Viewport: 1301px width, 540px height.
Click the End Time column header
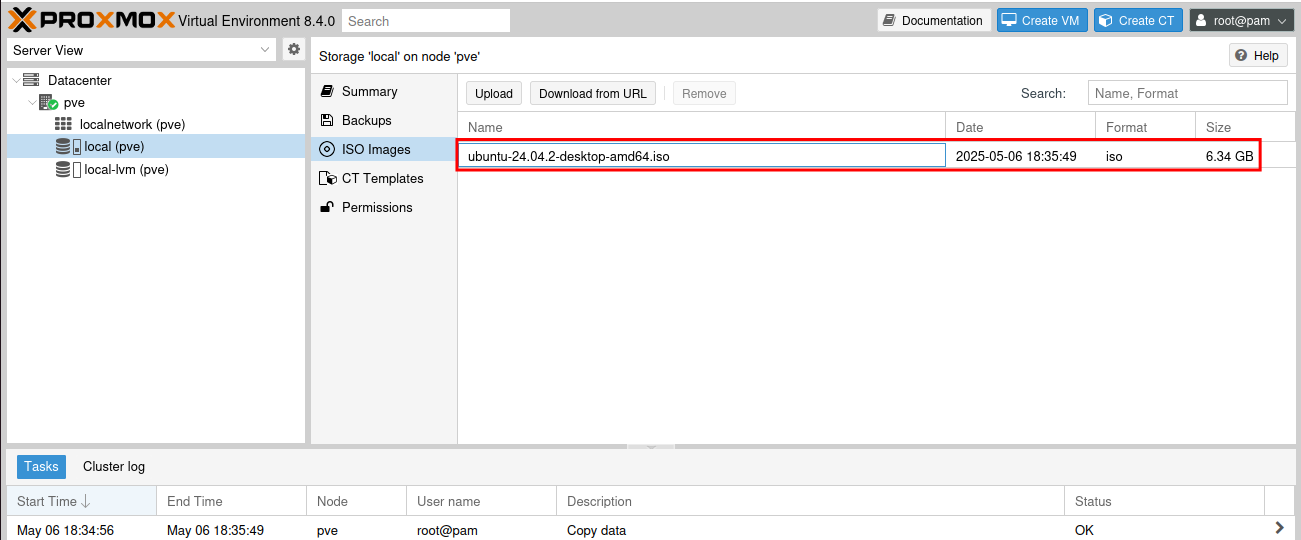(232, 501)
